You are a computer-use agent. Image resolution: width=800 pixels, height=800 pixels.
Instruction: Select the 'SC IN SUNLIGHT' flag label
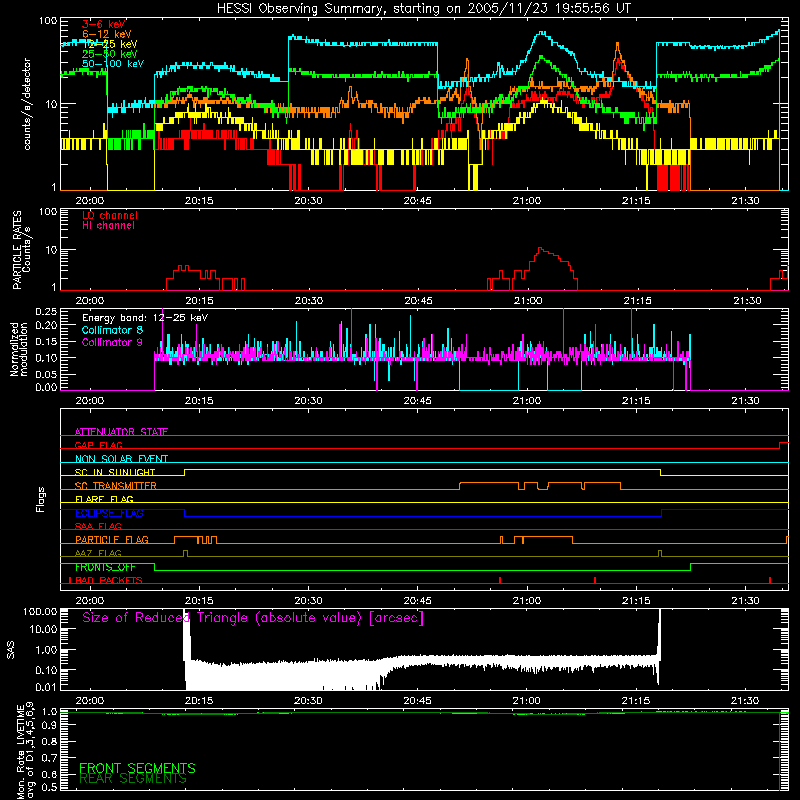[x=115, y=472]
